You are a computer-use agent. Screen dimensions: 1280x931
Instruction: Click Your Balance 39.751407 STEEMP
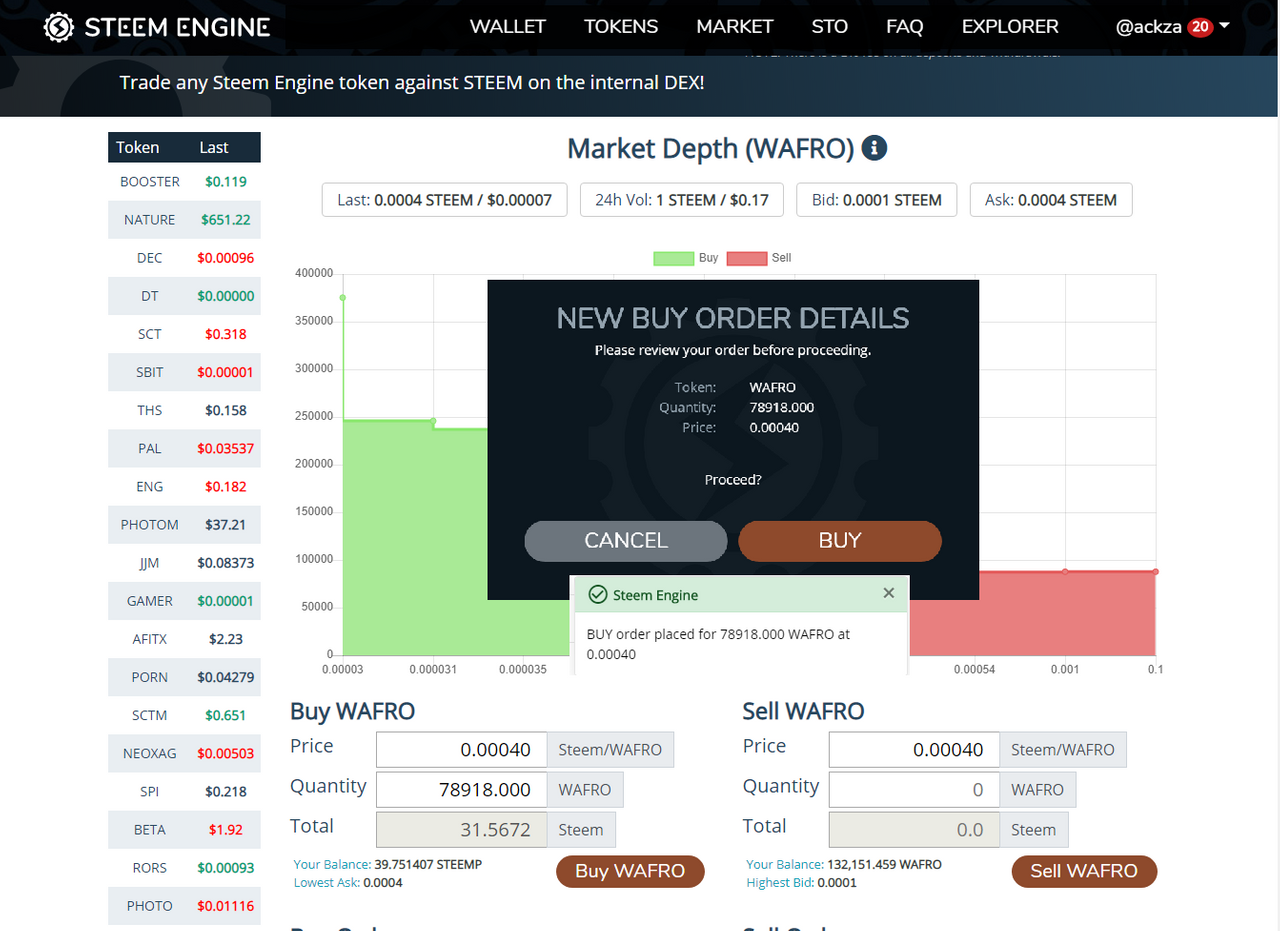428,864
